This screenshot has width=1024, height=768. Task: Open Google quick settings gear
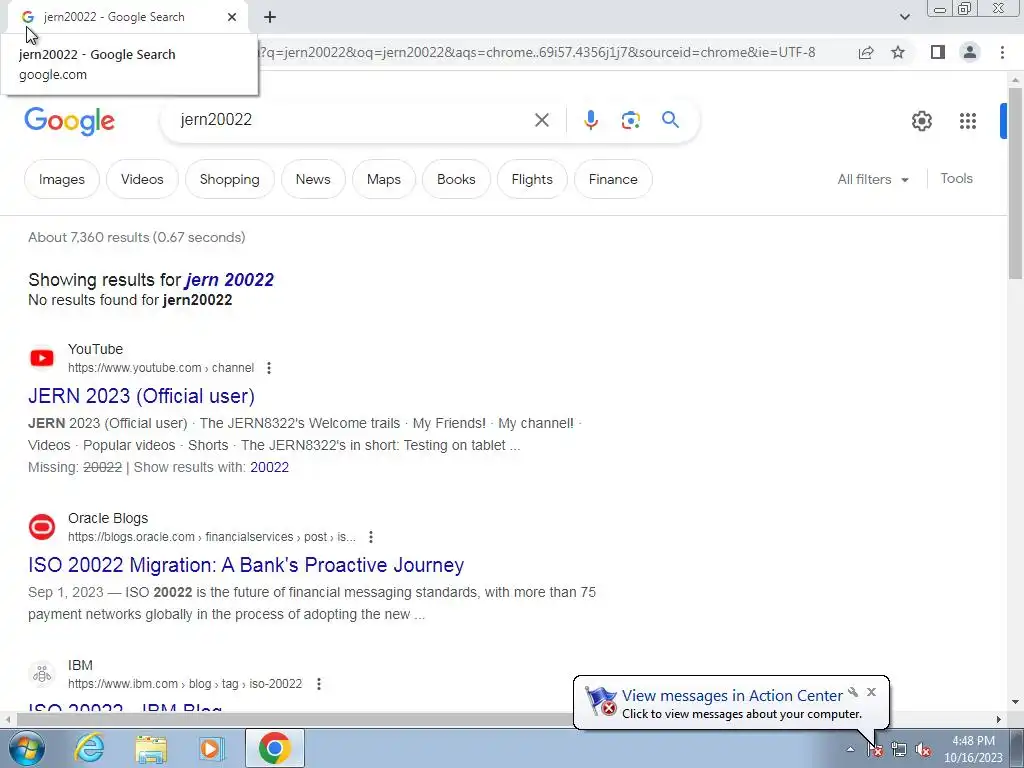click(921, 121)
